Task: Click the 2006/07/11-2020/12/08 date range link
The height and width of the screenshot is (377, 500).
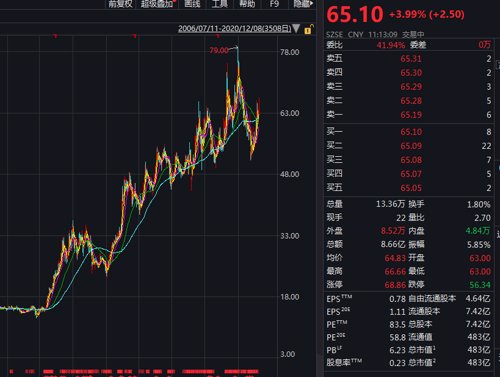Action: tap(234, 28)
